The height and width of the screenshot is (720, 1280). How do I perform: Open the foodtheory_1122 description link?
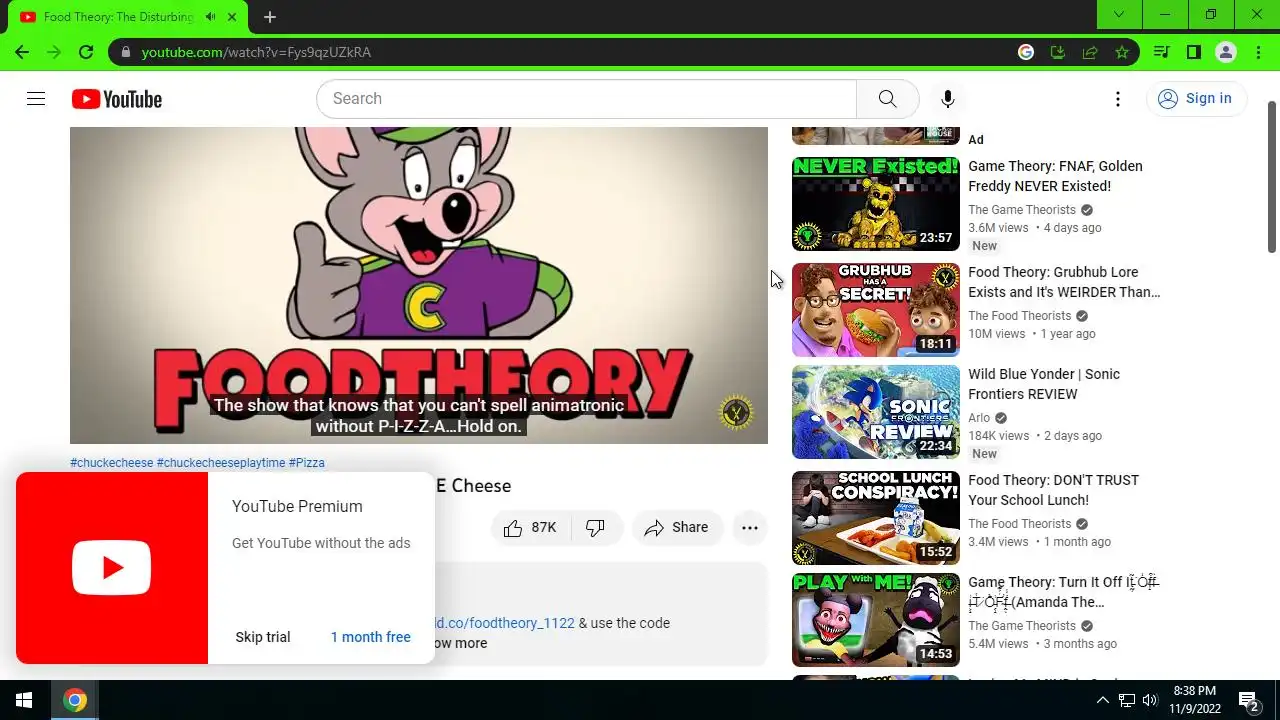504,623
